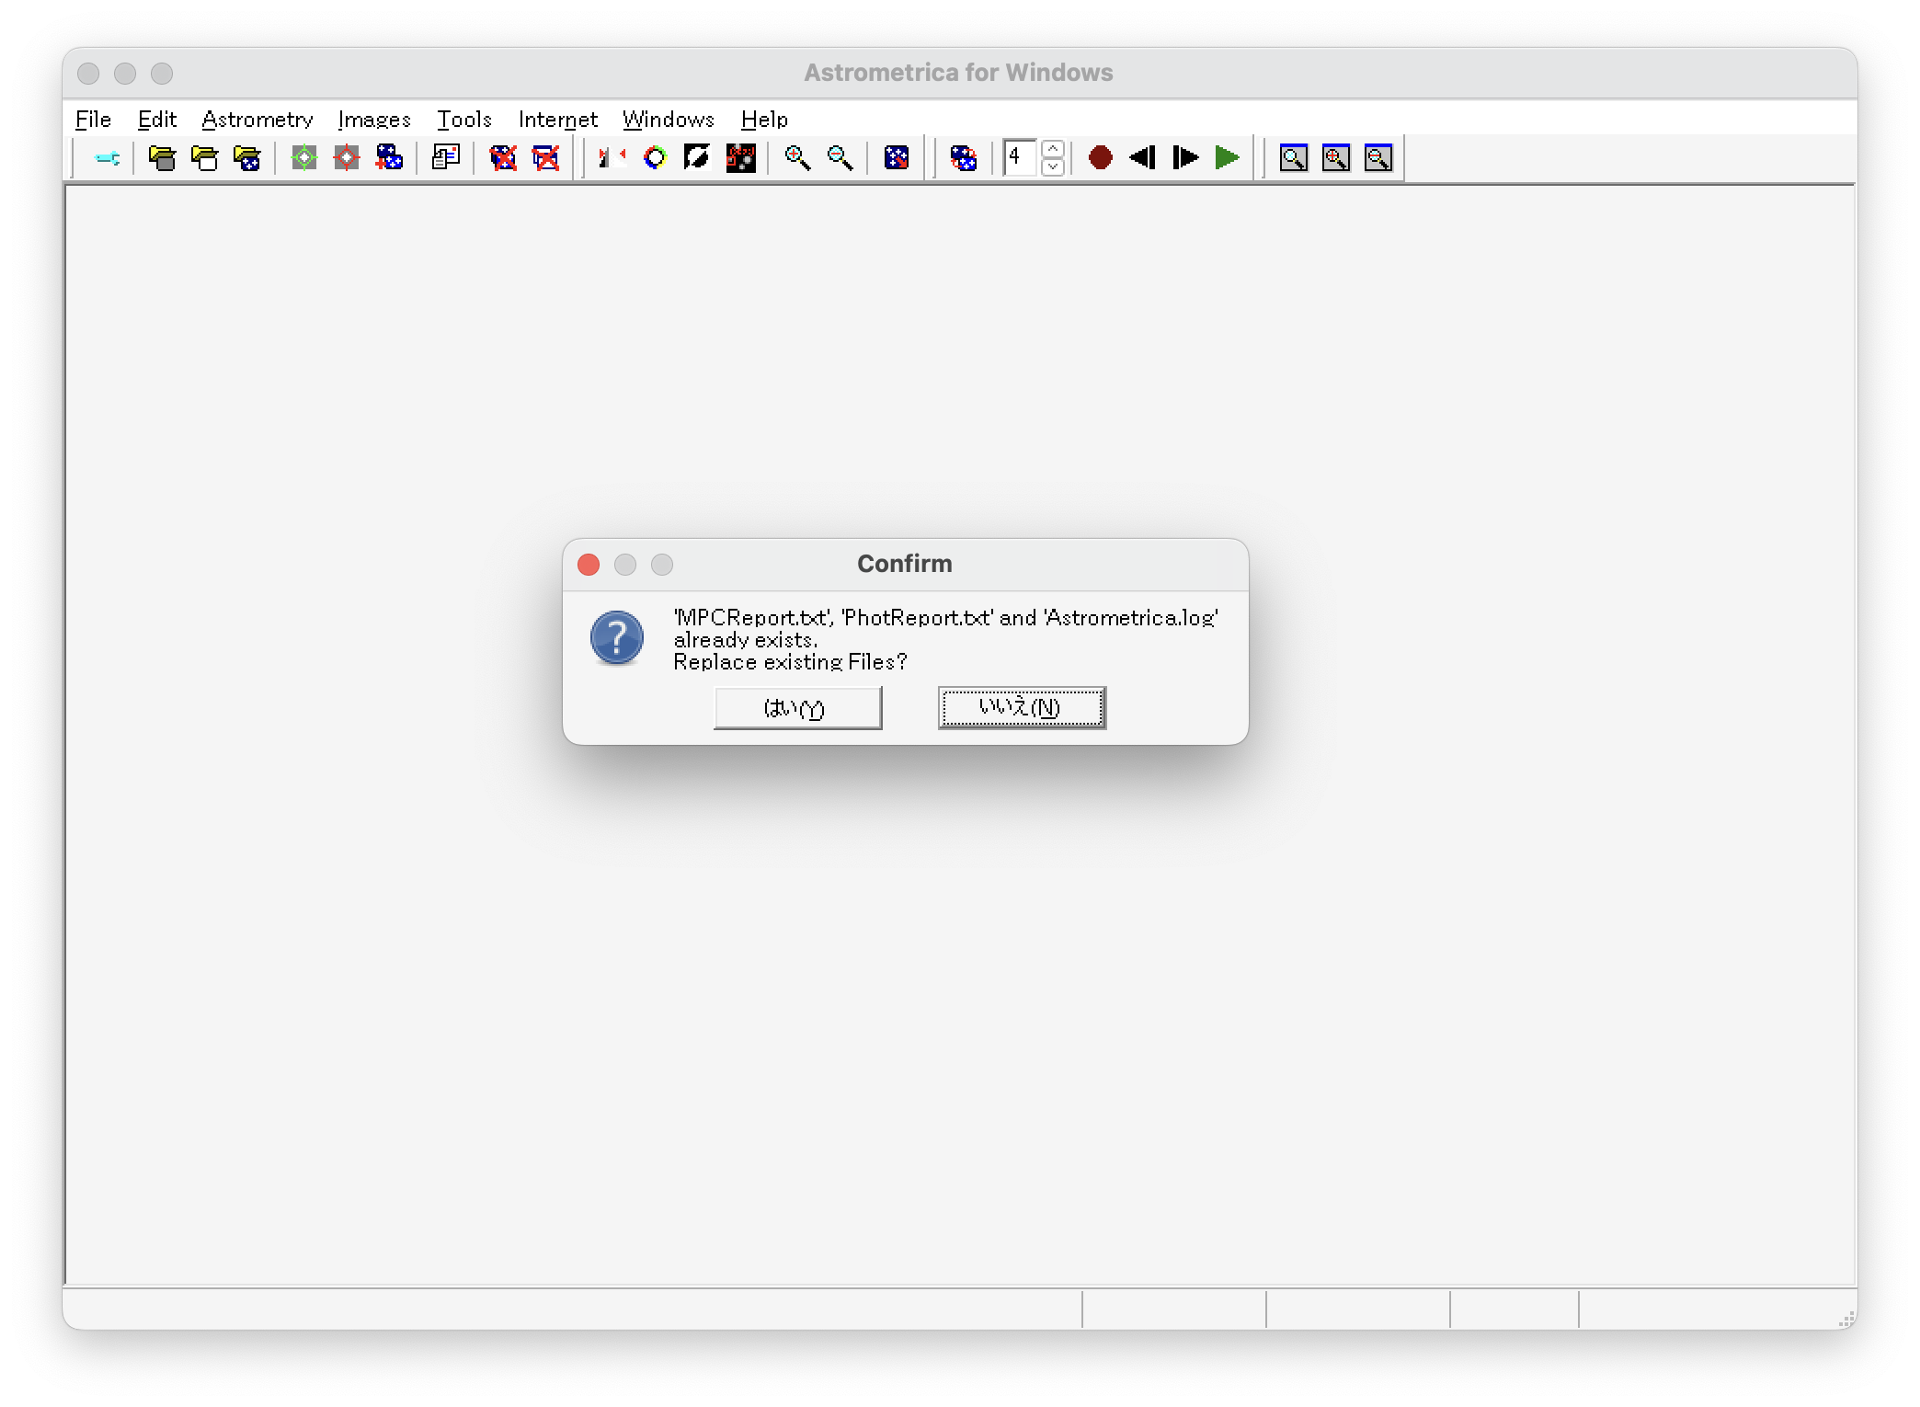Click the Load Images folder icon
The image size is (1920, 1407).
point(162,158)
